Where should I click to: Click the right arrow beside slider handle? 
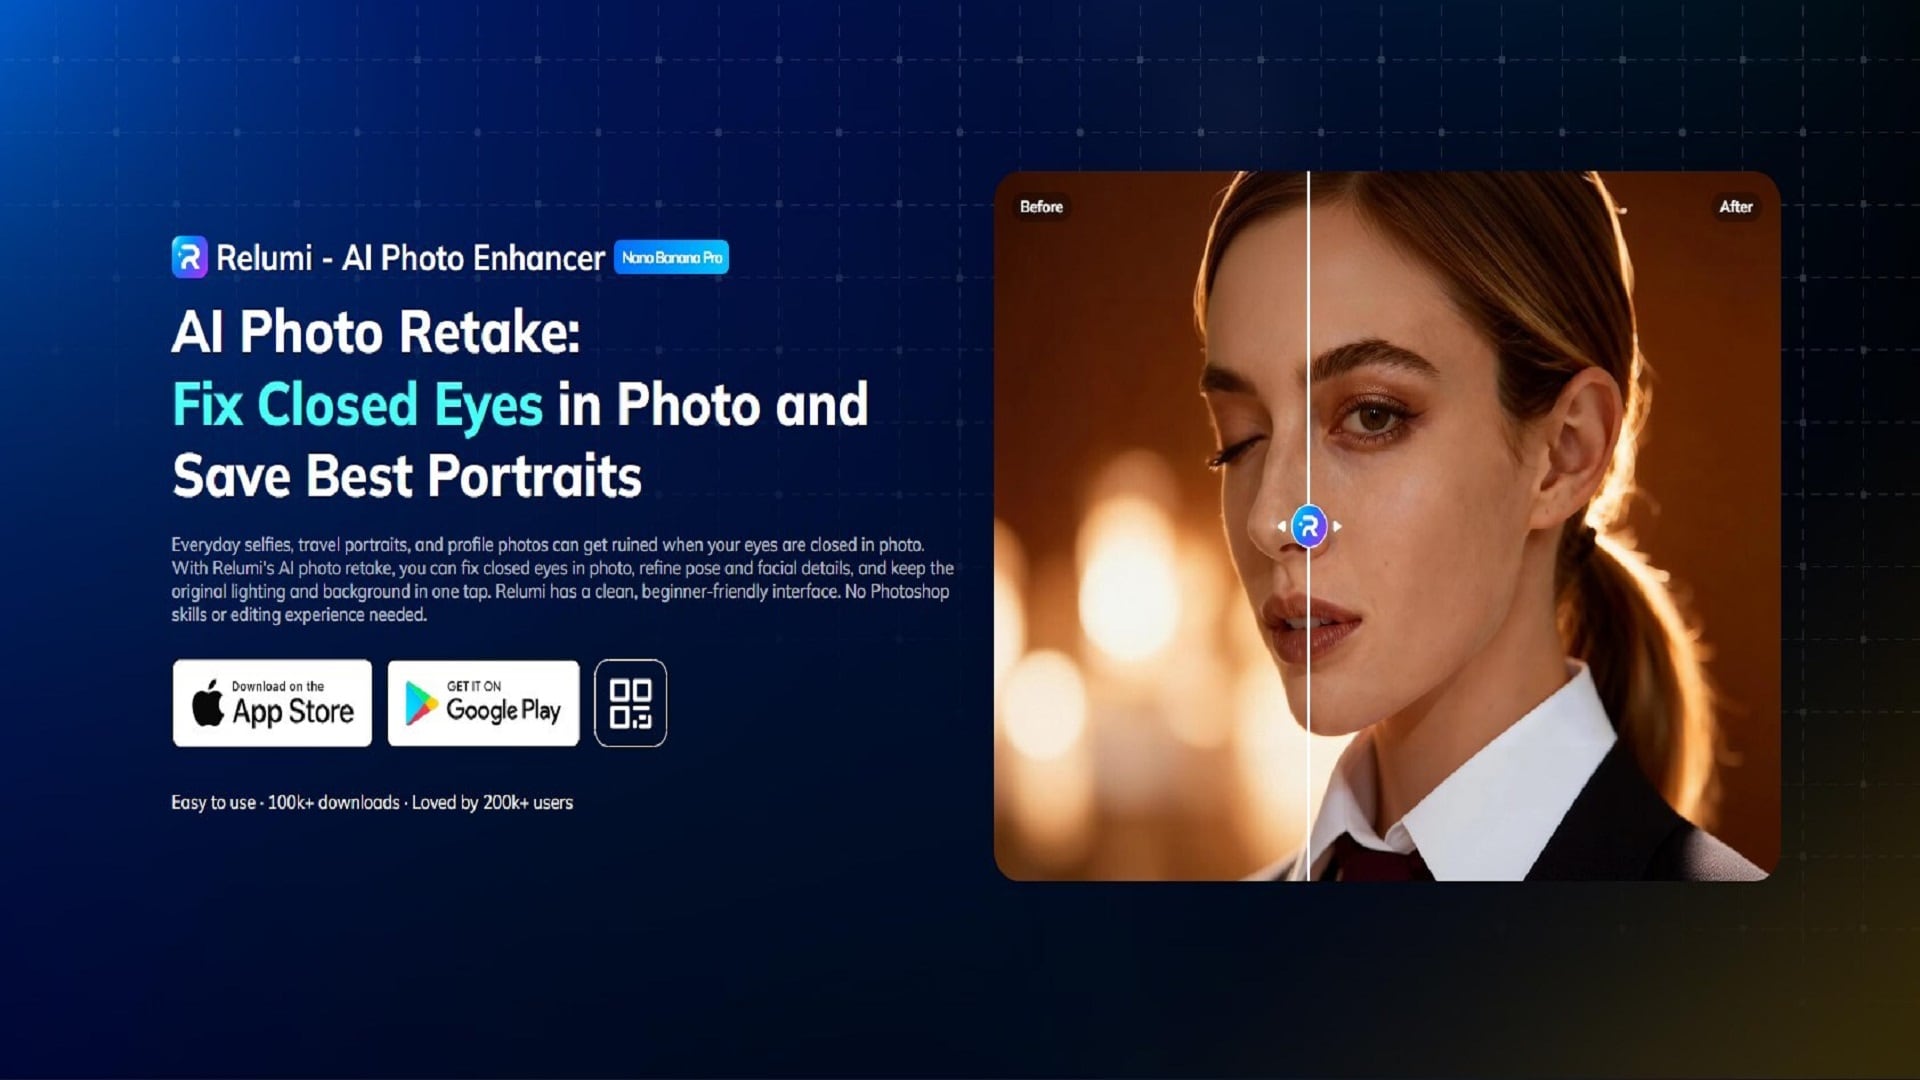coord(1337,526)
